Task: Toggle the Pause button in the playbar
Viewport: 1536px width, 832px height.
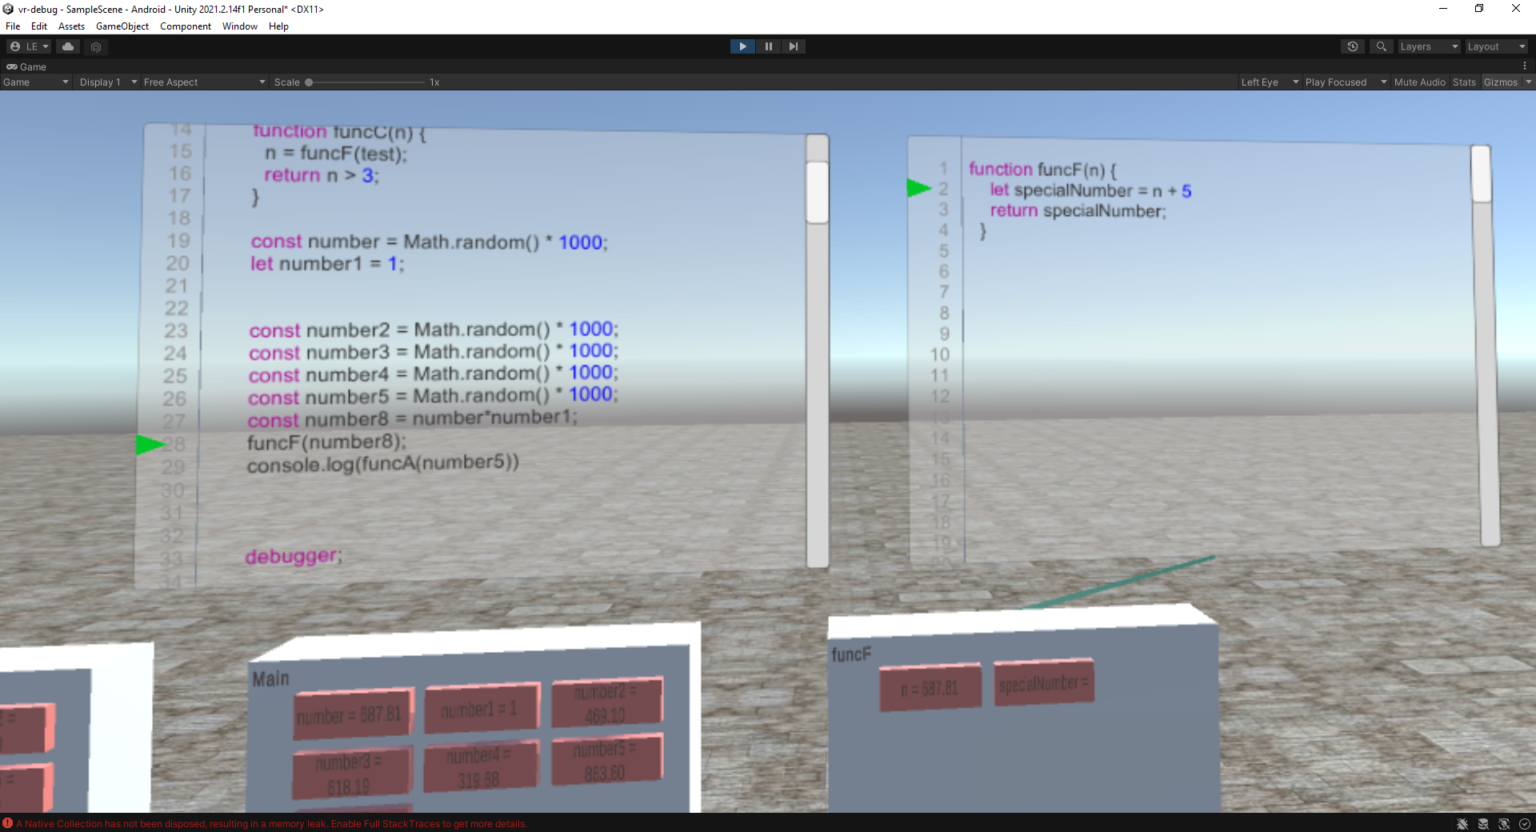Action: [x=768, y=46]
